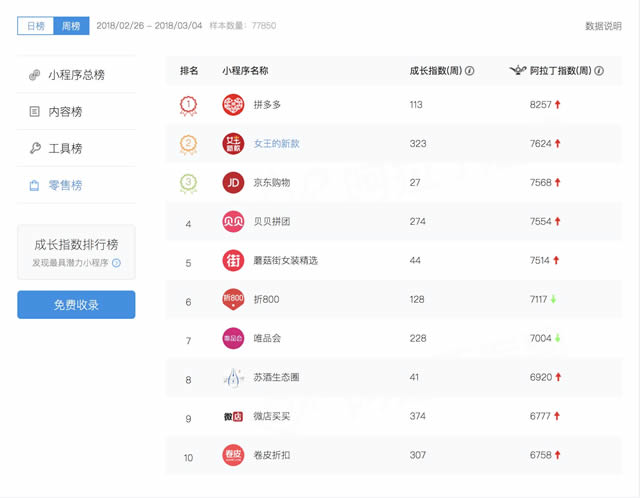
Task: Click the 贝贝拼团 app icon
Action: pos(233,221)
